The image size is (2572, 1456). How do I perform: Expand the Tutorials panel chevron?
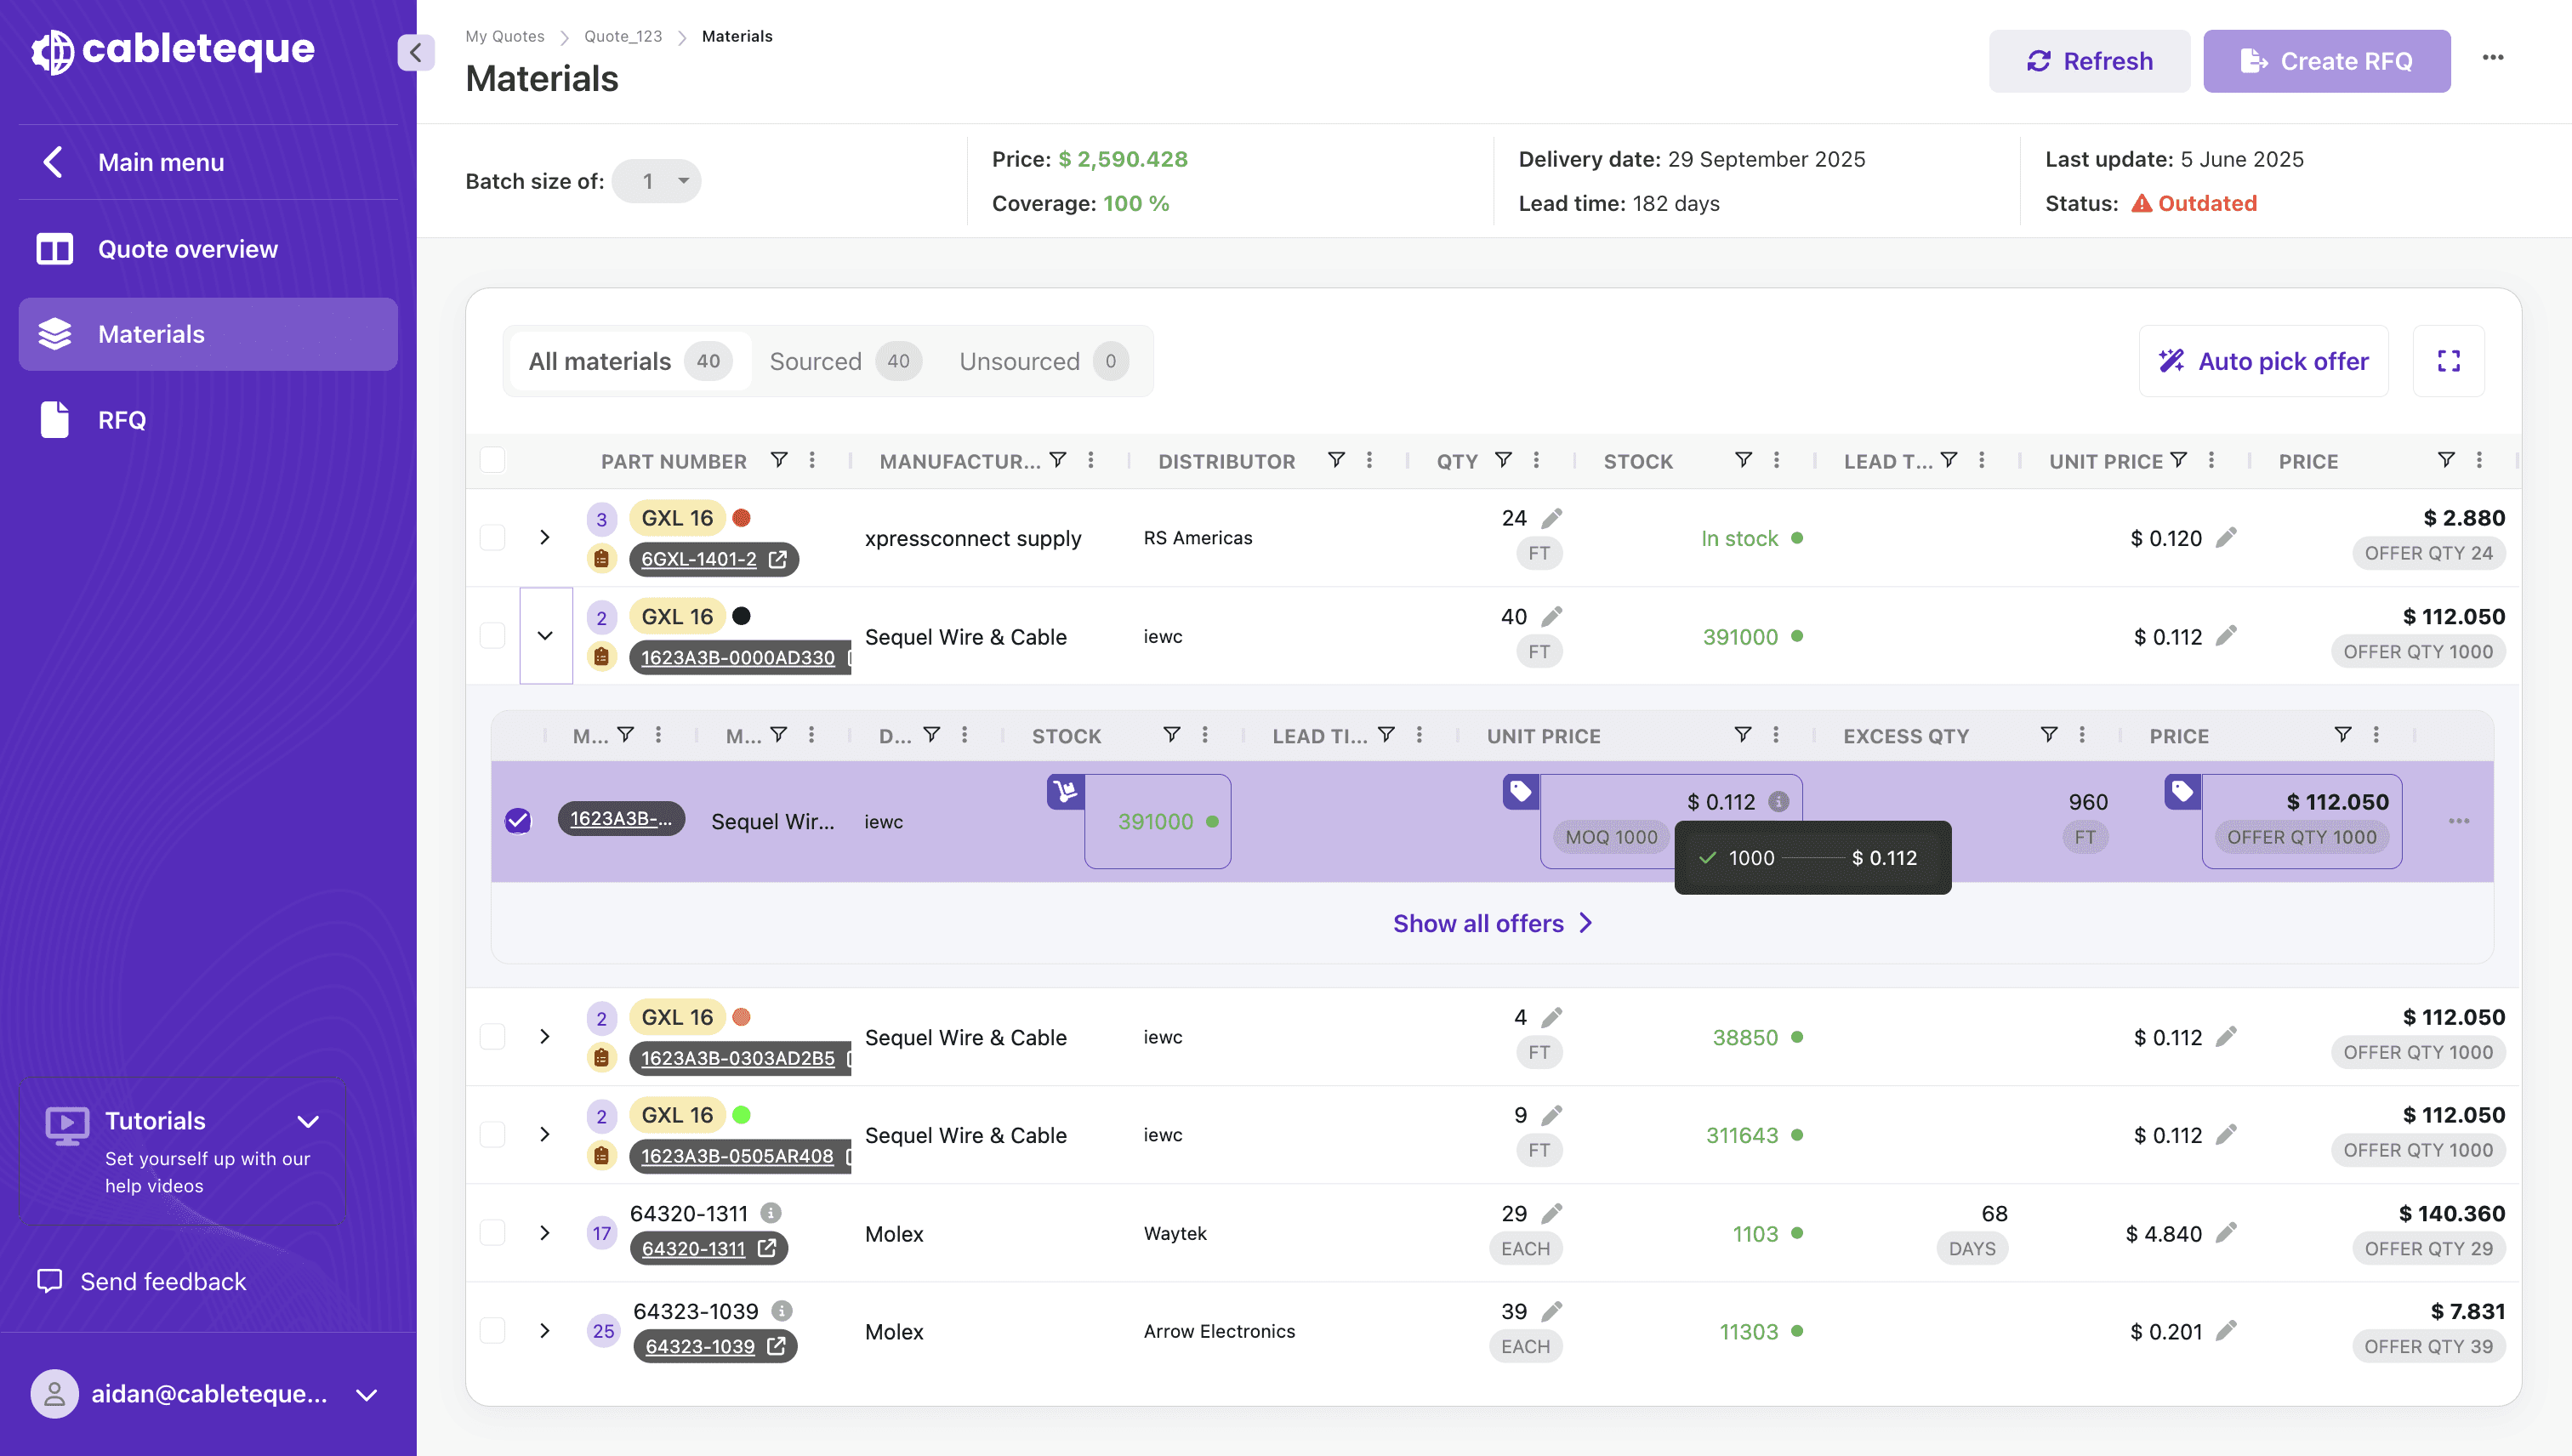pyautogui.click(x=308, y=1121)
